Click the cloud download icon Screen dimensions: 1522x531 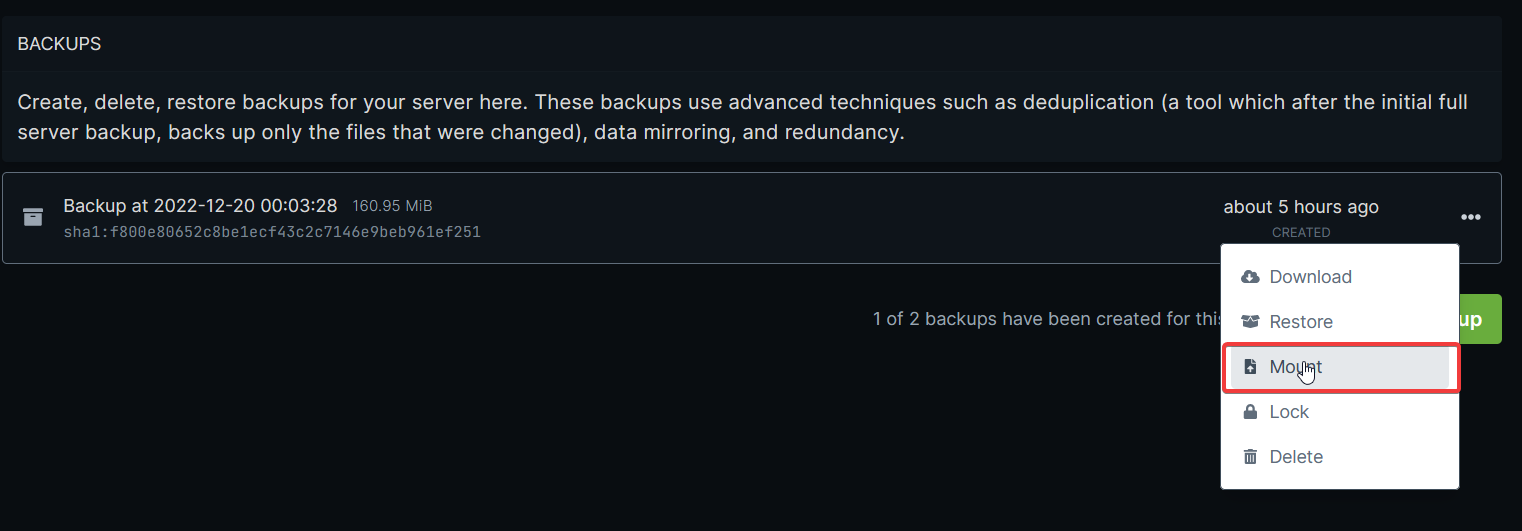pyautogui.click(x=1250, y=277)
